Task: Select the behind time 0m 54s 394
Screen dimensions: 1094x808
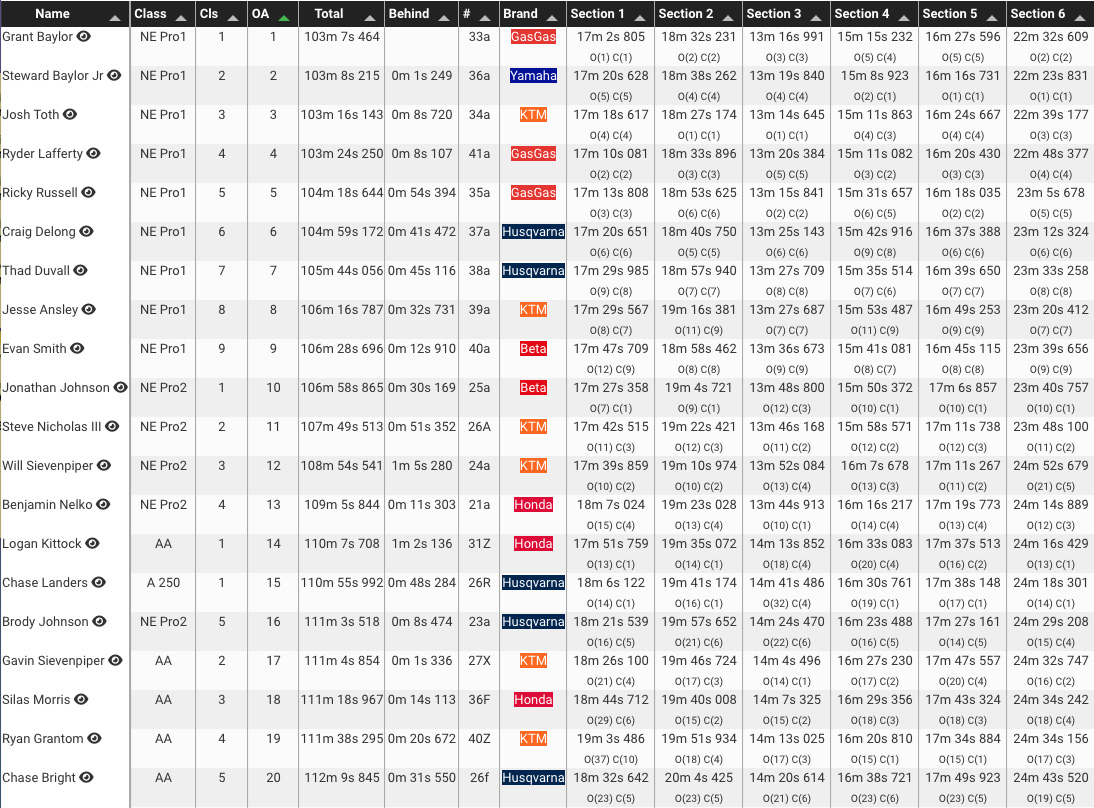Action: click(421, 193)
